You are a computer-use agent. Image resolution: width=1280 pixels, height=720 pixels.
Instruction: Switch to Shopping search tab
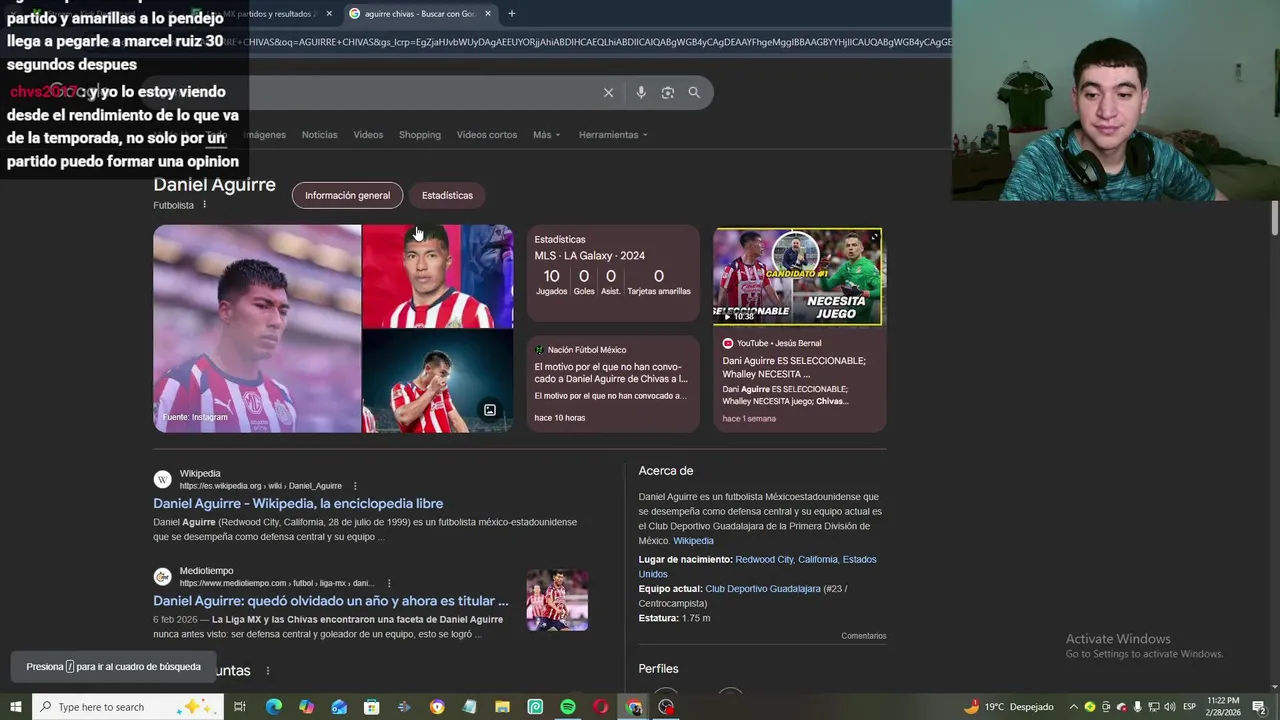[x=420, y=135]
